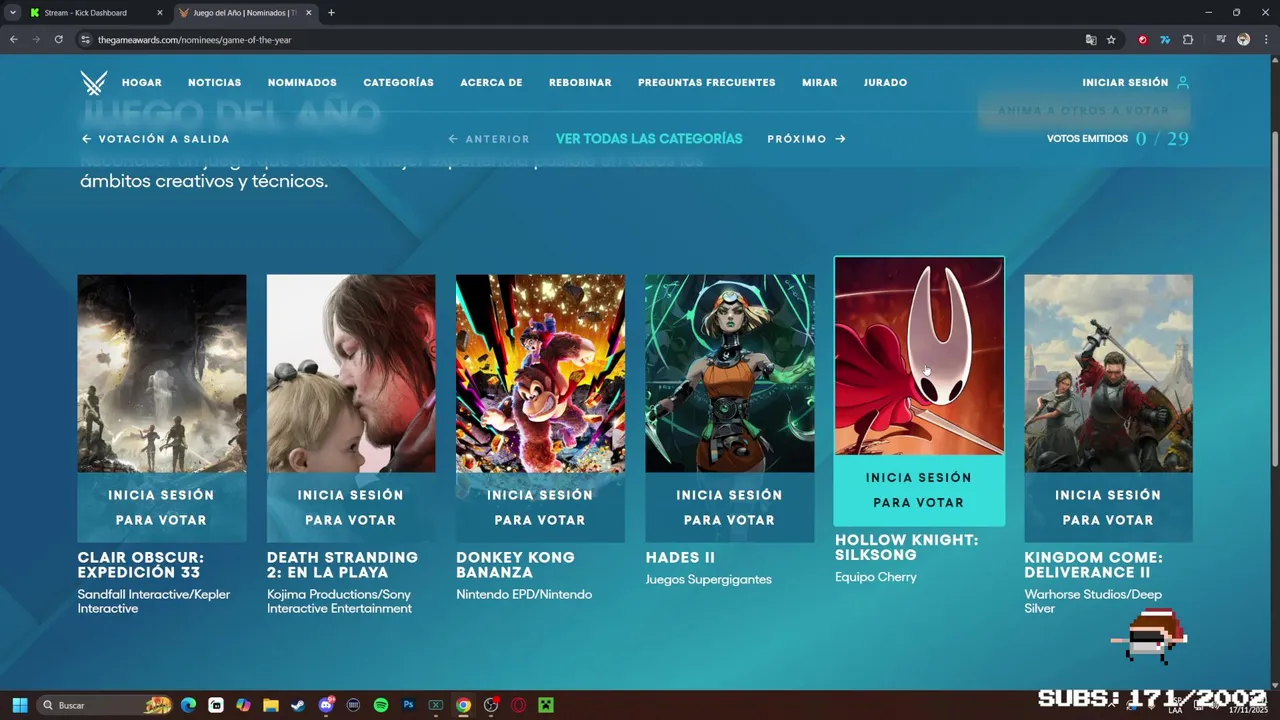Screen dimensions: 1280x720
Task: Click Inicia Sesión Para Votar under Death Stranding 2
Action: click(351, 507)
